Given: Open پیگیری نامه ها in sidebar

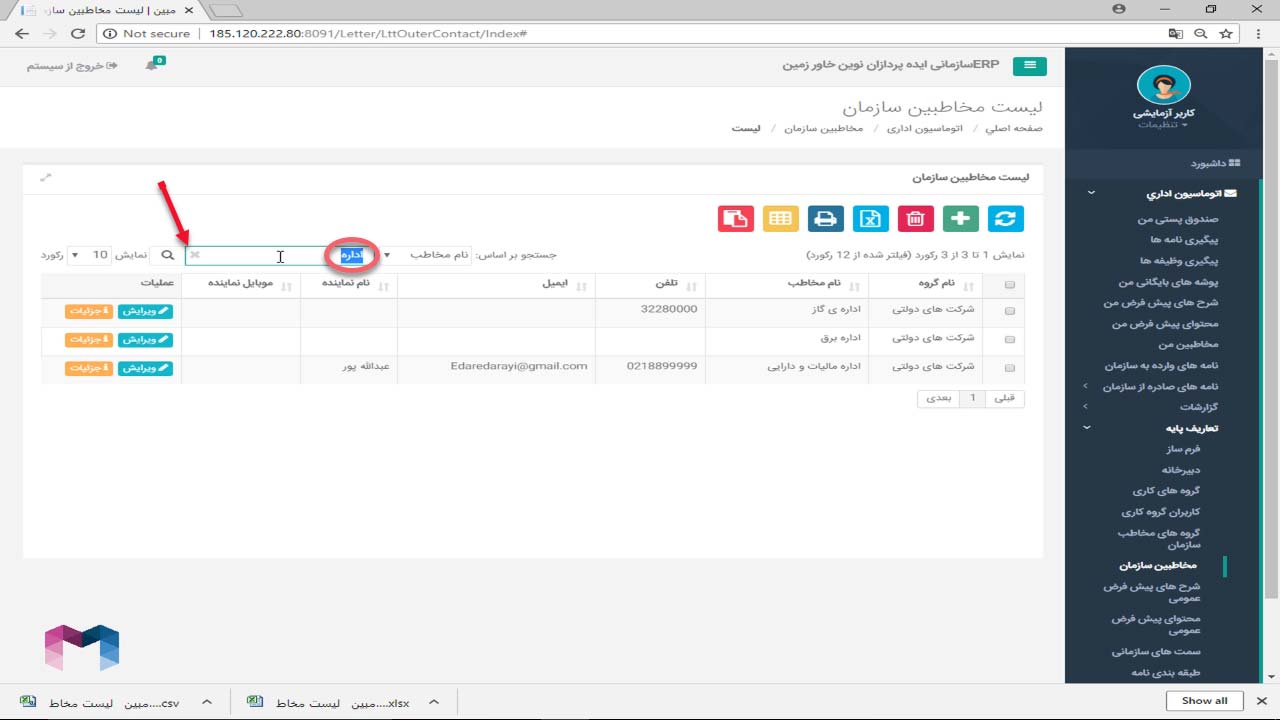Looking at the screenshot, I should [1186, 240].
